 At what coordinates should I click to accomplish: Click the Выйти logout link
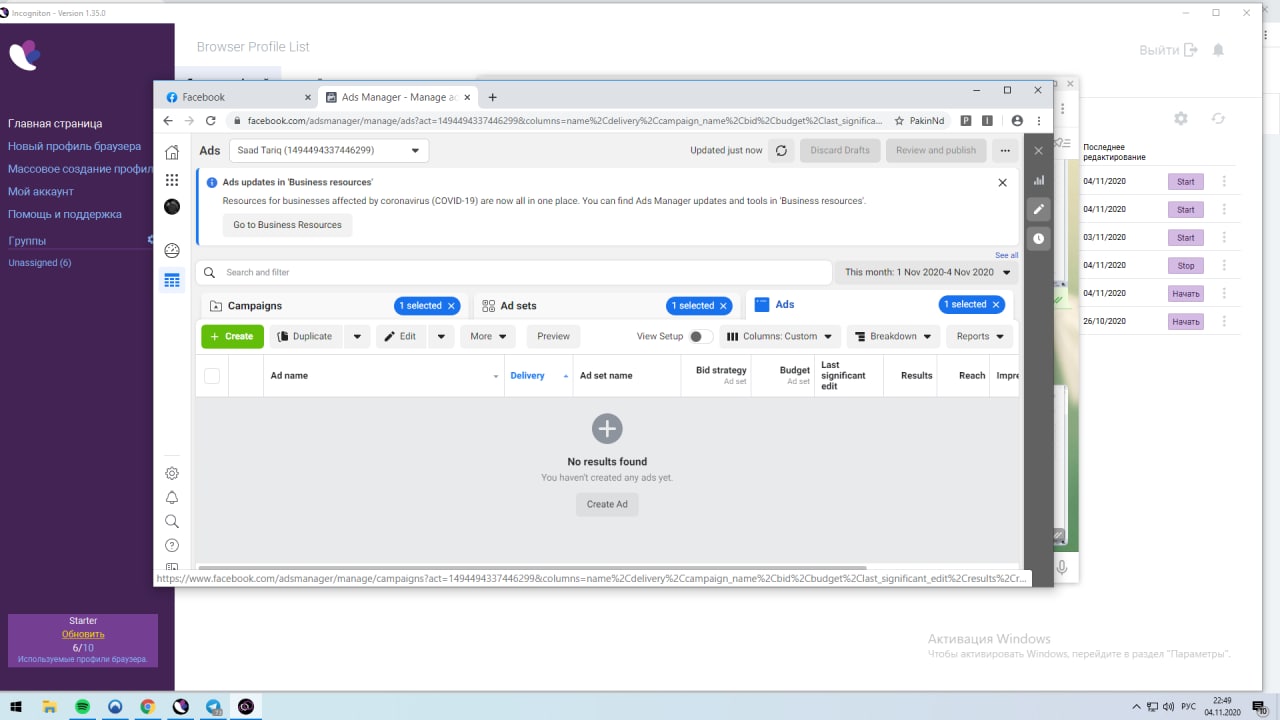1168,50
